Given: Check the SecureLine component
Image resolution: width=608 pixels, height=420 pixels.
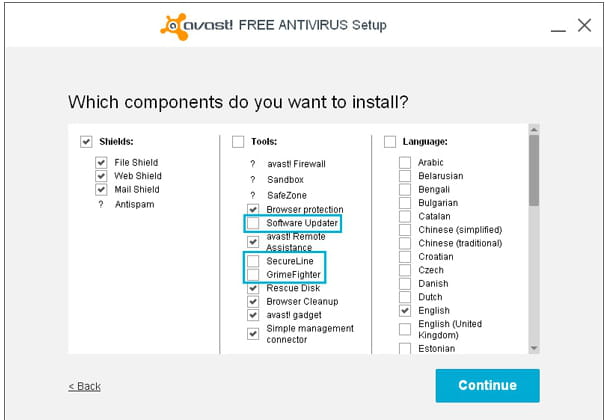Looking at the screenshot, I should (253, 261).
